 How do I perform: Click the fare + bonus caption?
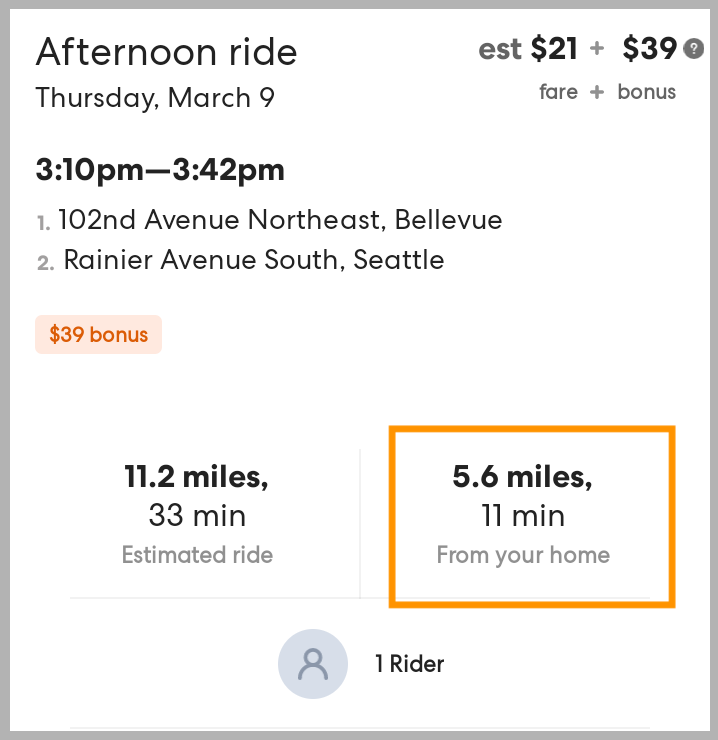pyautogui.click(x=607, y=92)
